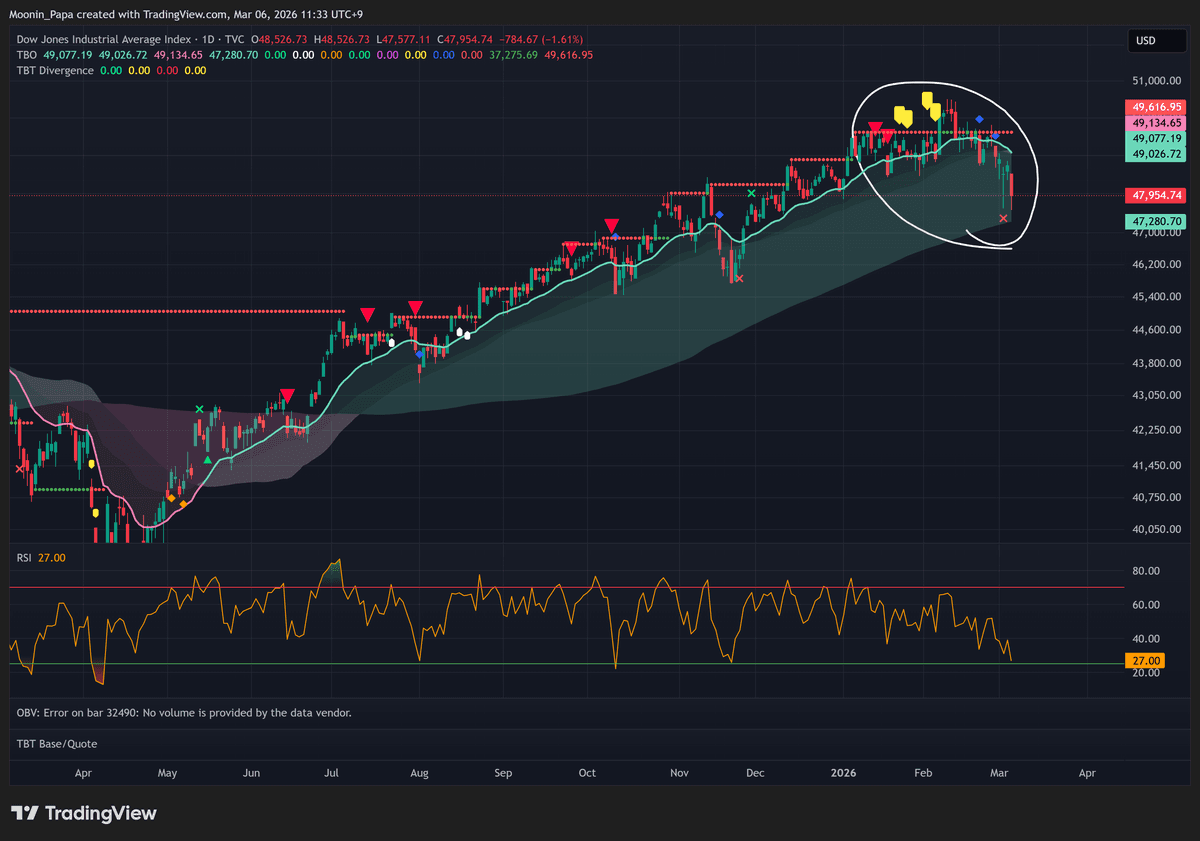The height and width of the screenshot is (841, 1200).
Task: Click the Jul label on time axis
Action: click(x=333, y=773)
